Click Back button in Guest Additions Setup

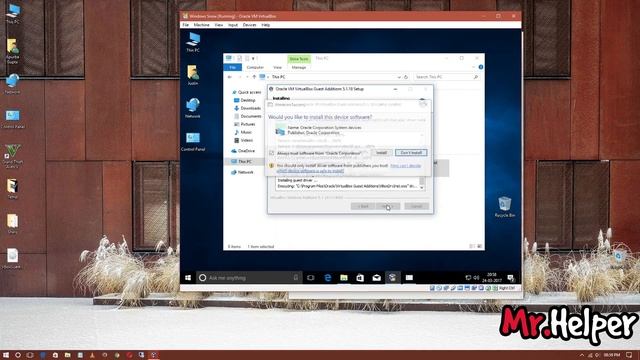[x=363, y=206]
